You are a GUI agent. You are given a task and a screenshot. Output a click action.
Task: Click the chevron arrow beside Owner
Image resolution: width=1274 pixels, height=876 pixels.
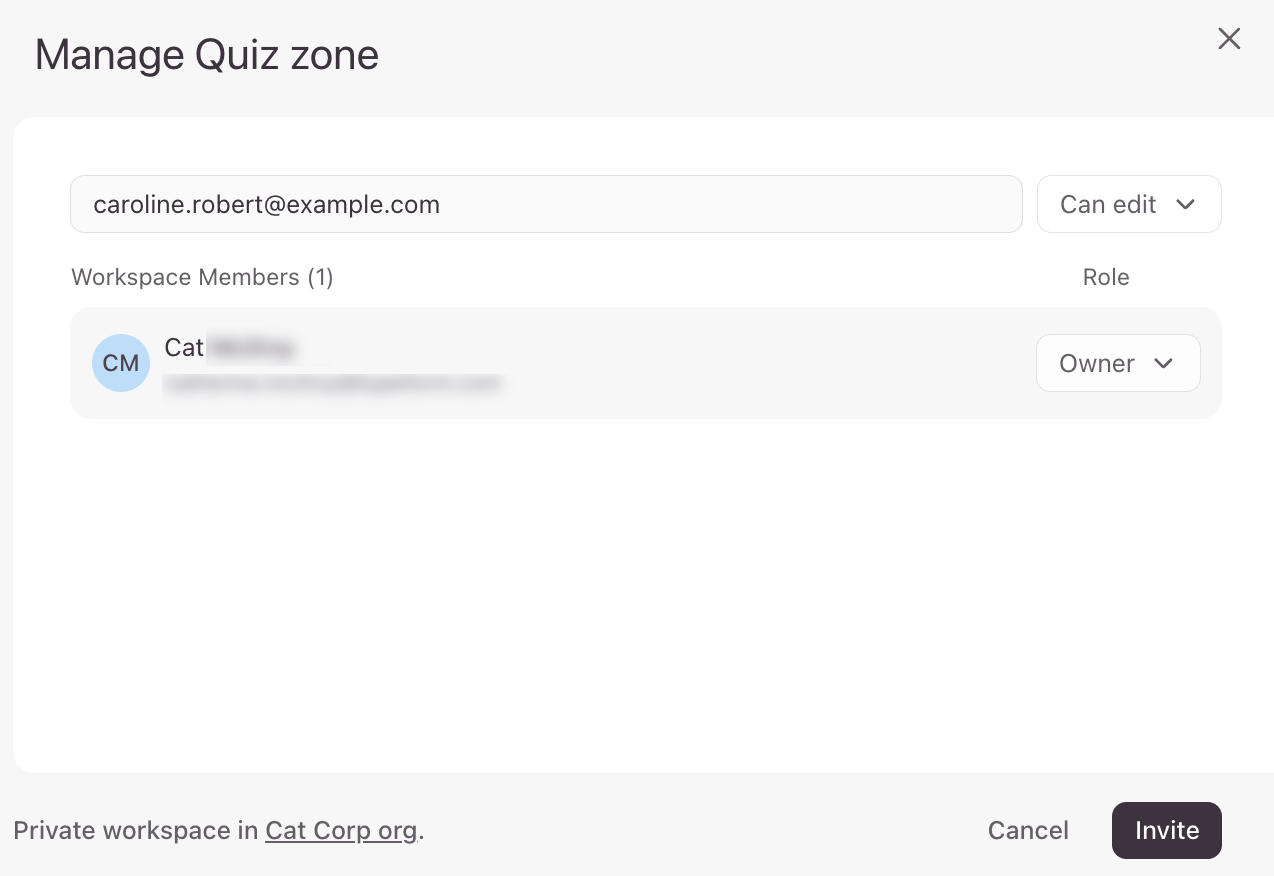pos(1163,363)
